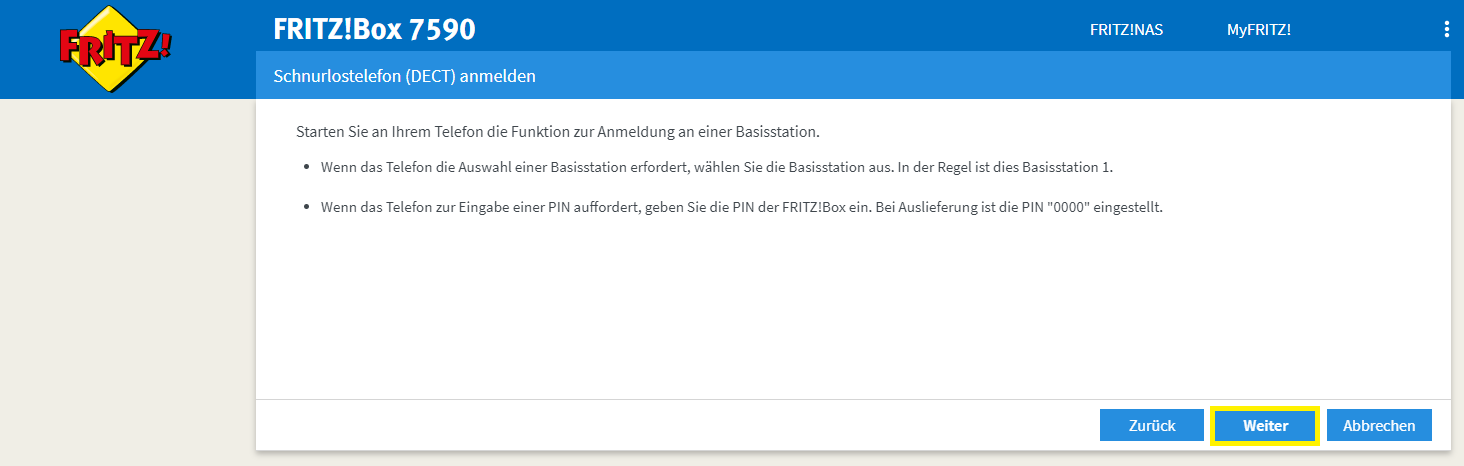Click the sentence 'Starten Sie an Ihrem Telefon...'

(558, 132)
